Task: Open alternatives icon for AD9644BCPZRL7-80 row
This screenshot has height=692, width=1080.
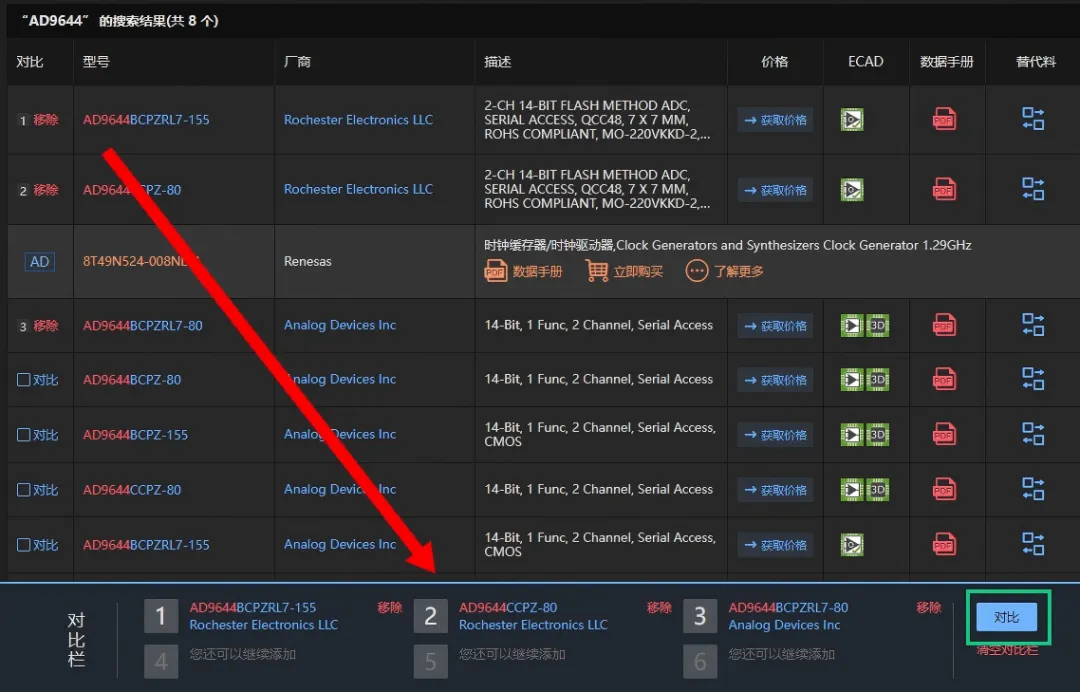Action: pos(1033,324)
